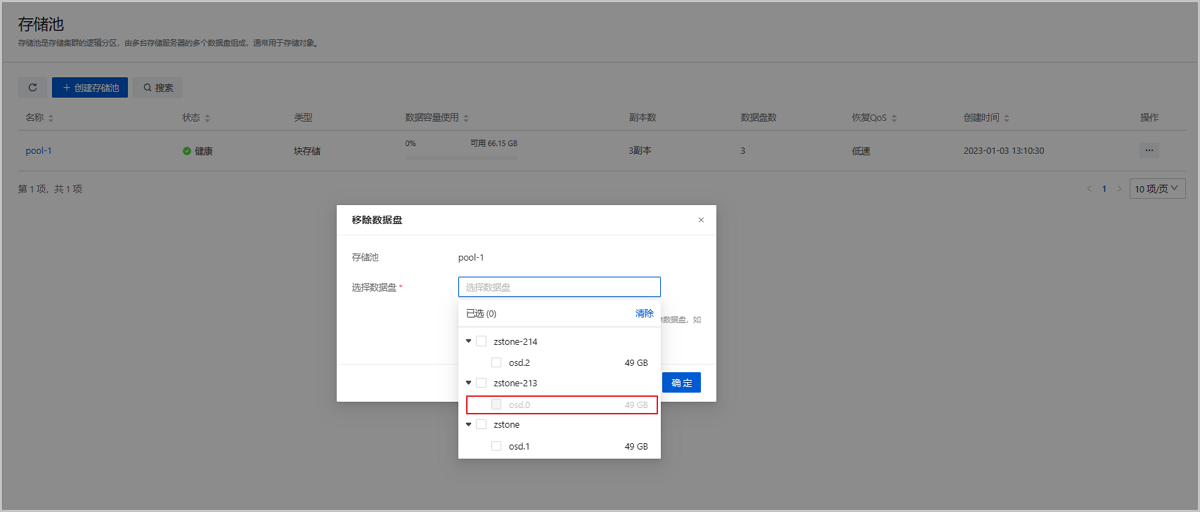Click the 搜索 search button
Image resolution: width=1200 pixels, height=512 pixels.
(x=158, y=88)
